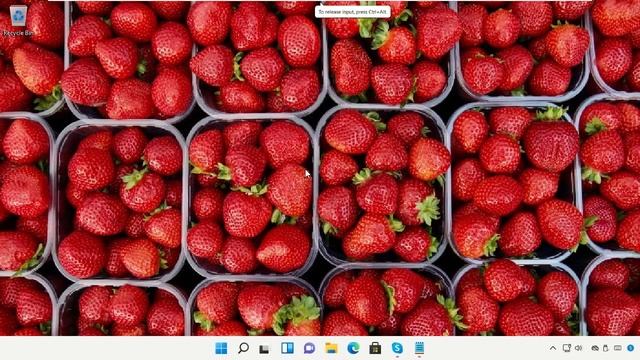The height and width of the screenshot is (360, 640).
Task: Open Microsoft Store from the taskbar
Action: [x=375, y=348]
